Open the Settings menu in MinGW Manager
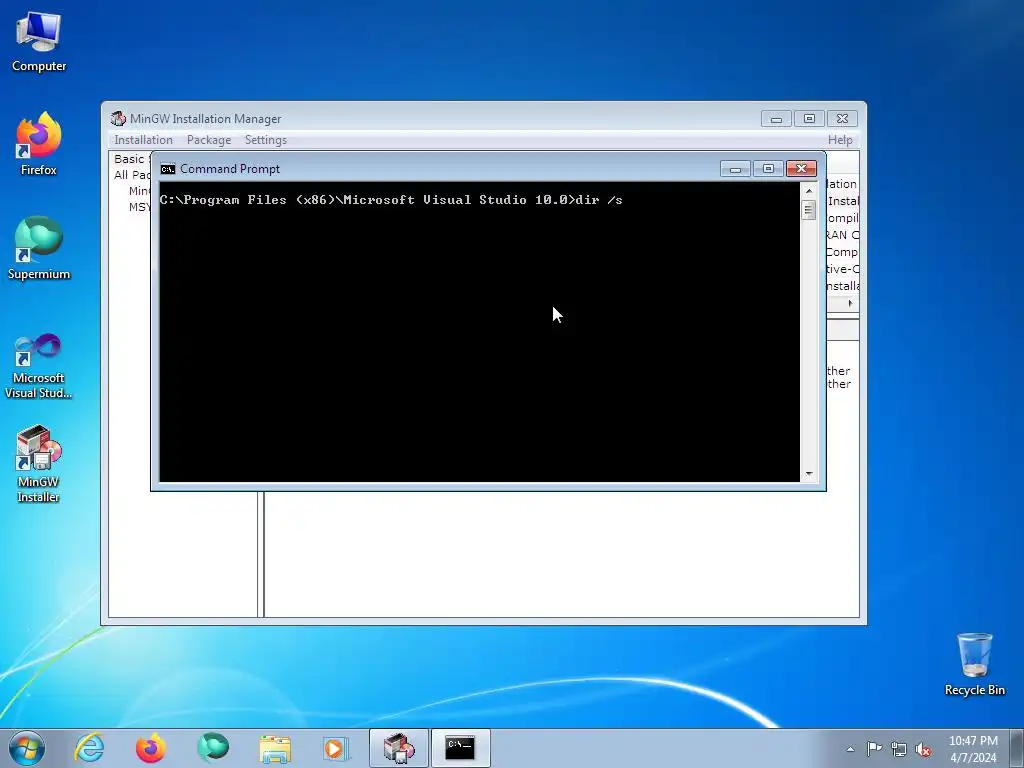The width and height of the screenshot is (1024, 768). pyautogui.click(x=266, y=140)
